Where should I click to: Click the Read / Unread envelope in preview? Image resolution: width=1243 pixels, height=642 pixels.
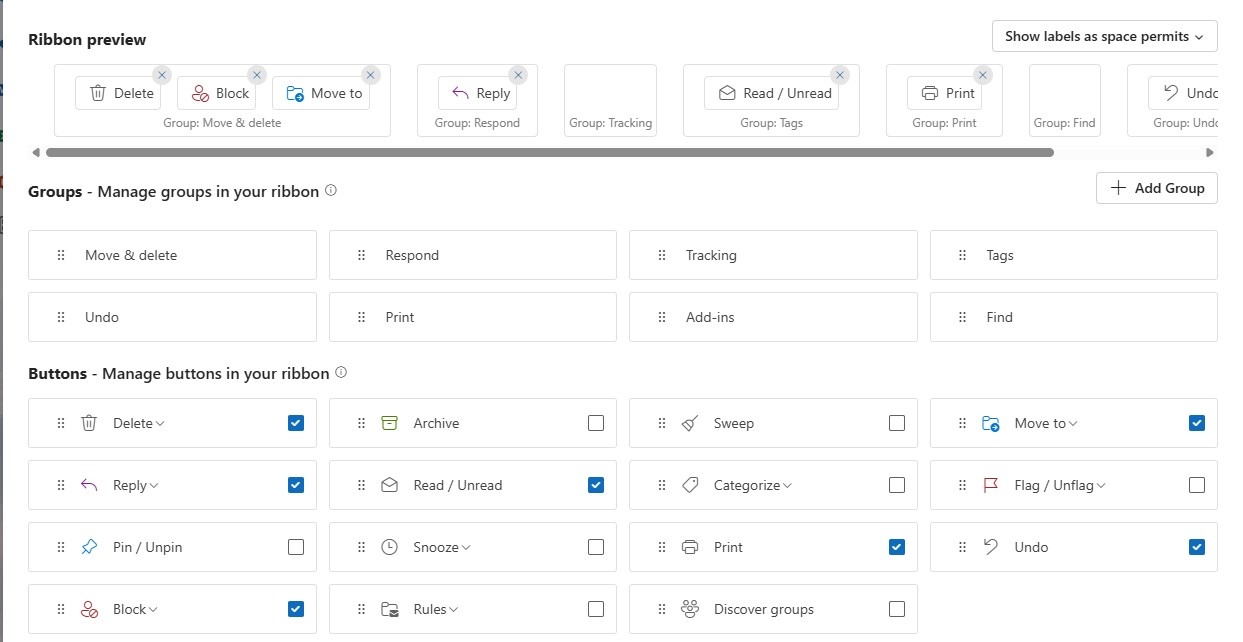tap(727, 93)
